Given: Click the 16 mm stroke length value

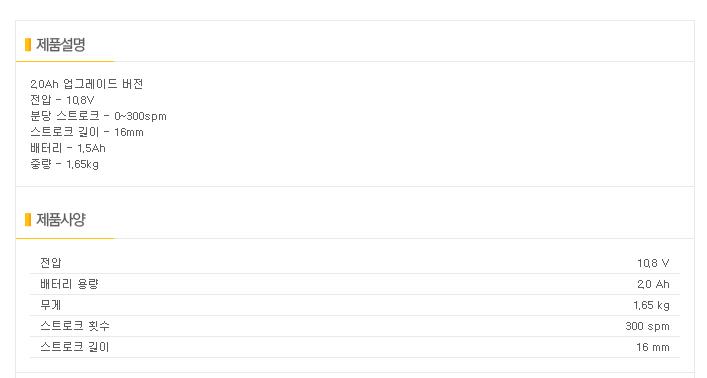Looking at the screenshot, I should (653, 347).
